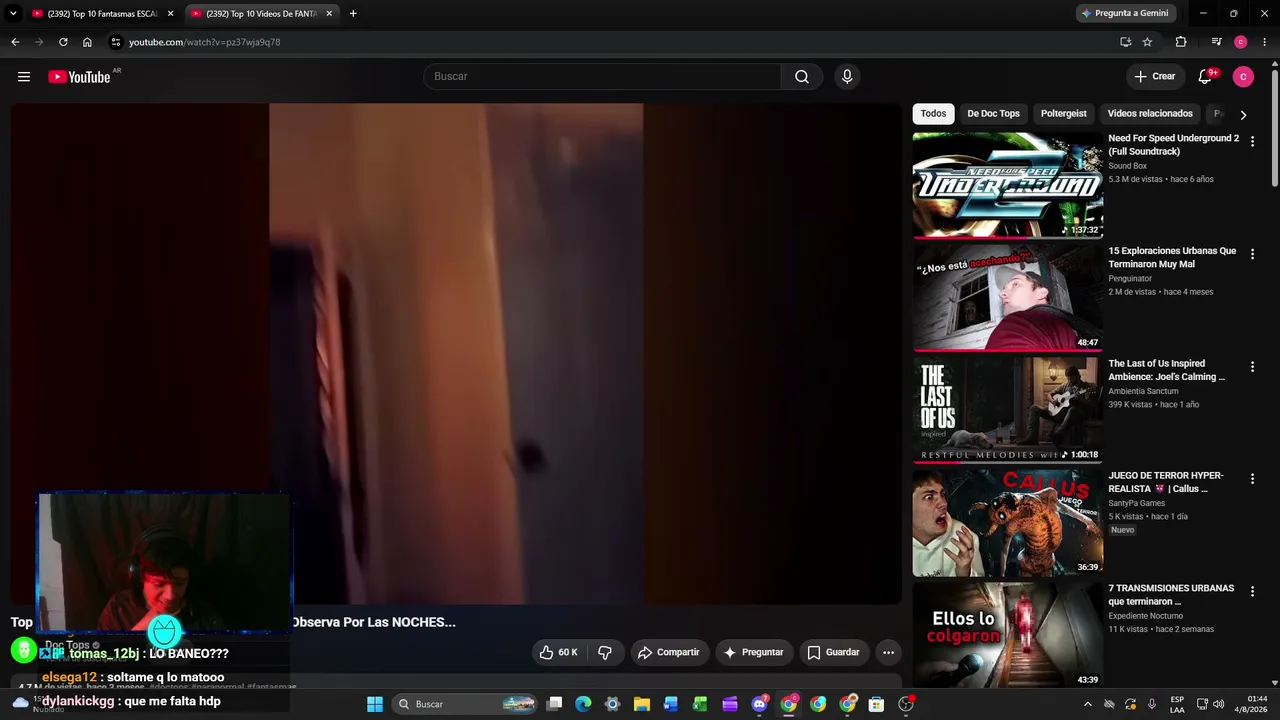
Task: Open the Need For Speed Underground 2 title link
Action: click(x=1173, y=145)
